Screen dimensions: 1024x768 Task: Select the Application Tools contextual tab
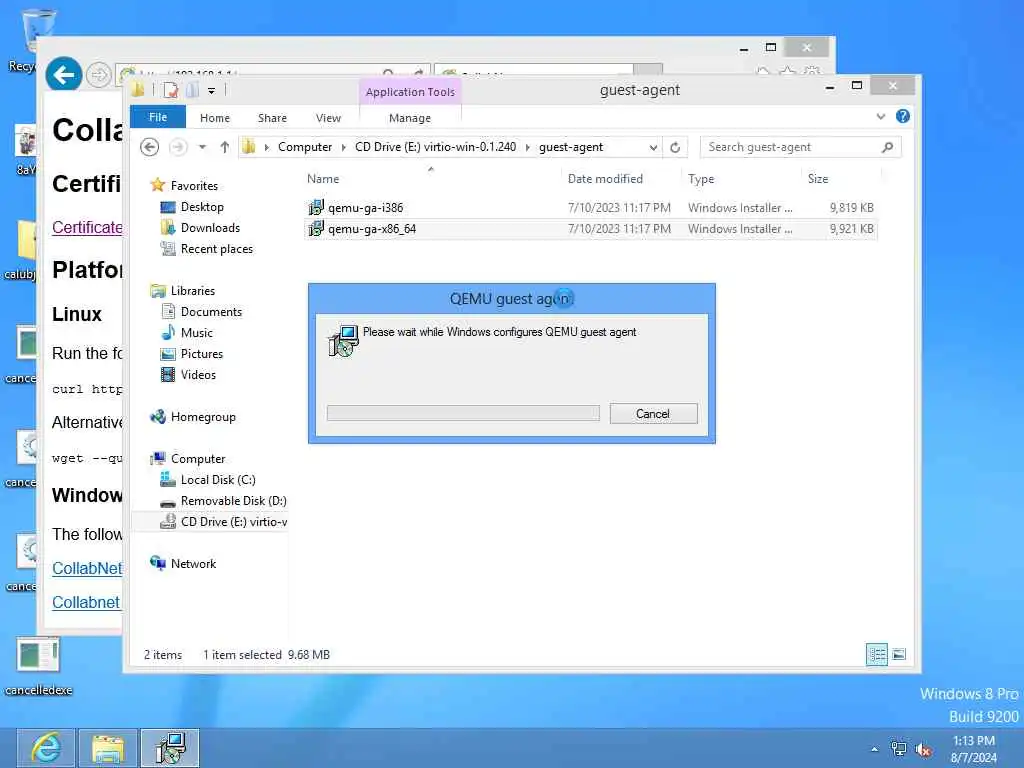(x=410, y=91)
